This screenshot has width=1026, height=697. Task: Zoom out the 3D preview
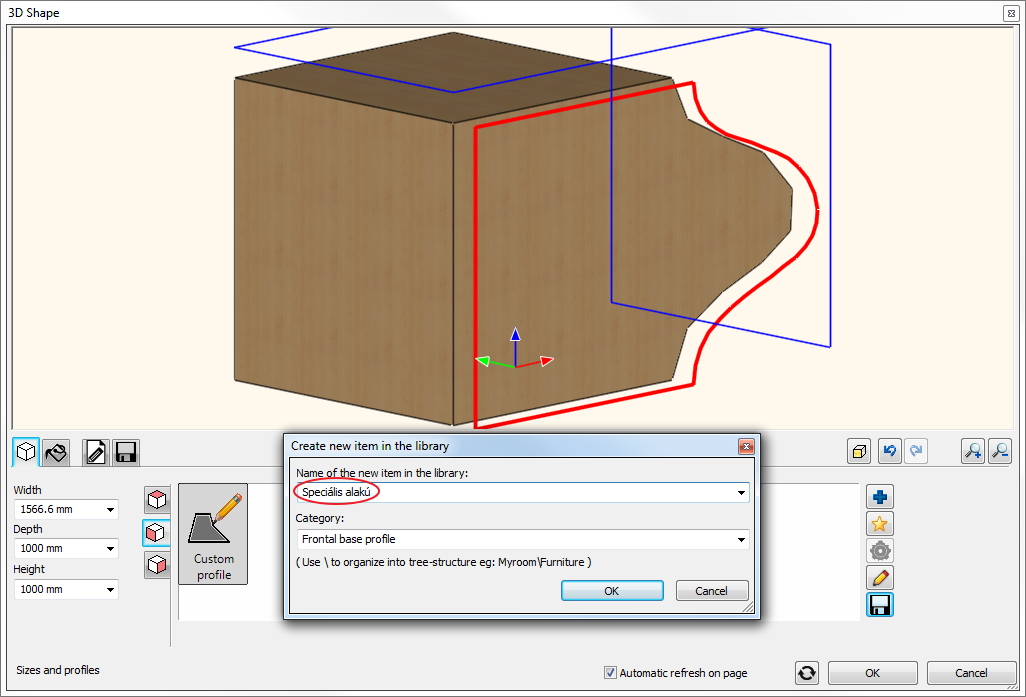click(x=1000, y=451)
